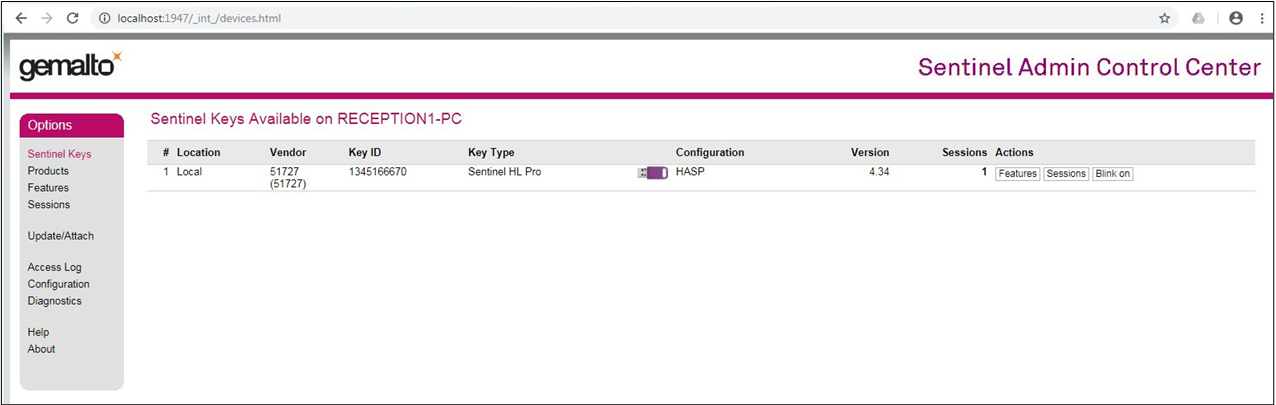Open Diagnostics from the sidebar
This screenshot has width=1276, height=405.
[55, 301]
